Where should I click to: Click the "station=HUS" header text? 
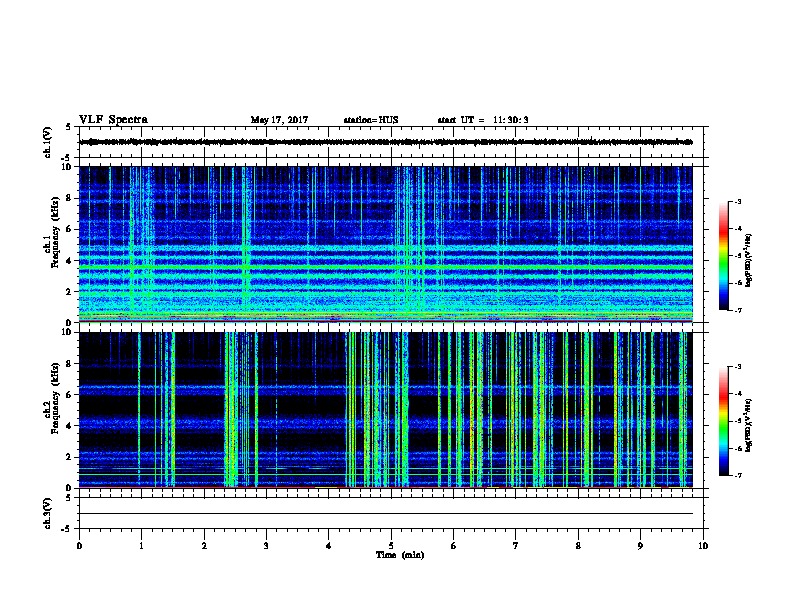371,120
